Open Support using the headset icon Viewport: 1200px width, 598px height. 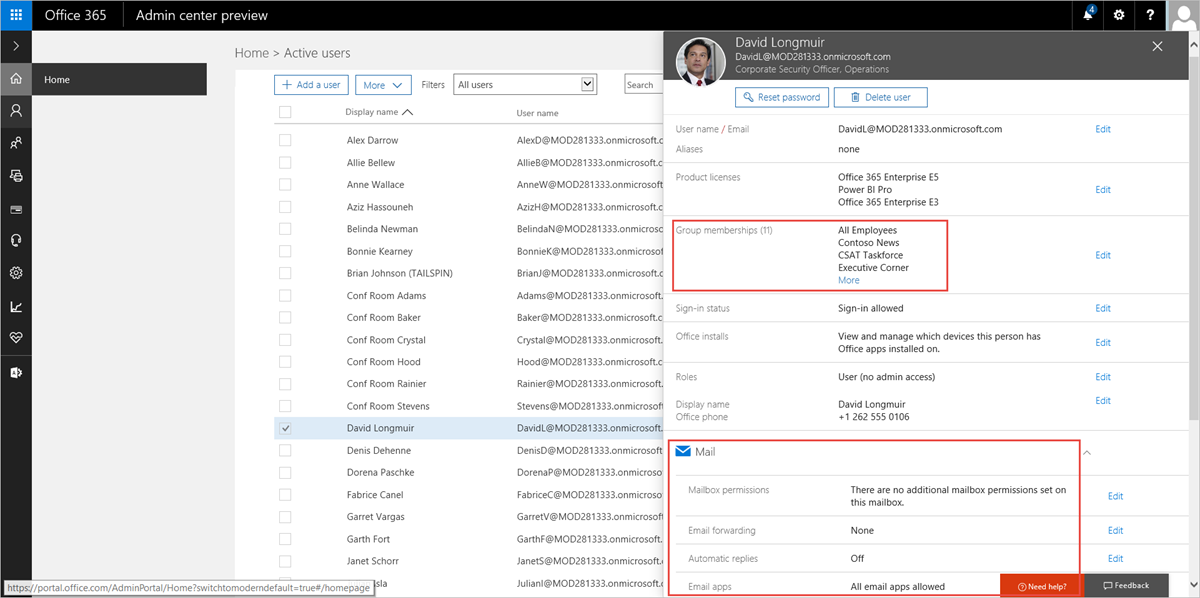[15, 240]
